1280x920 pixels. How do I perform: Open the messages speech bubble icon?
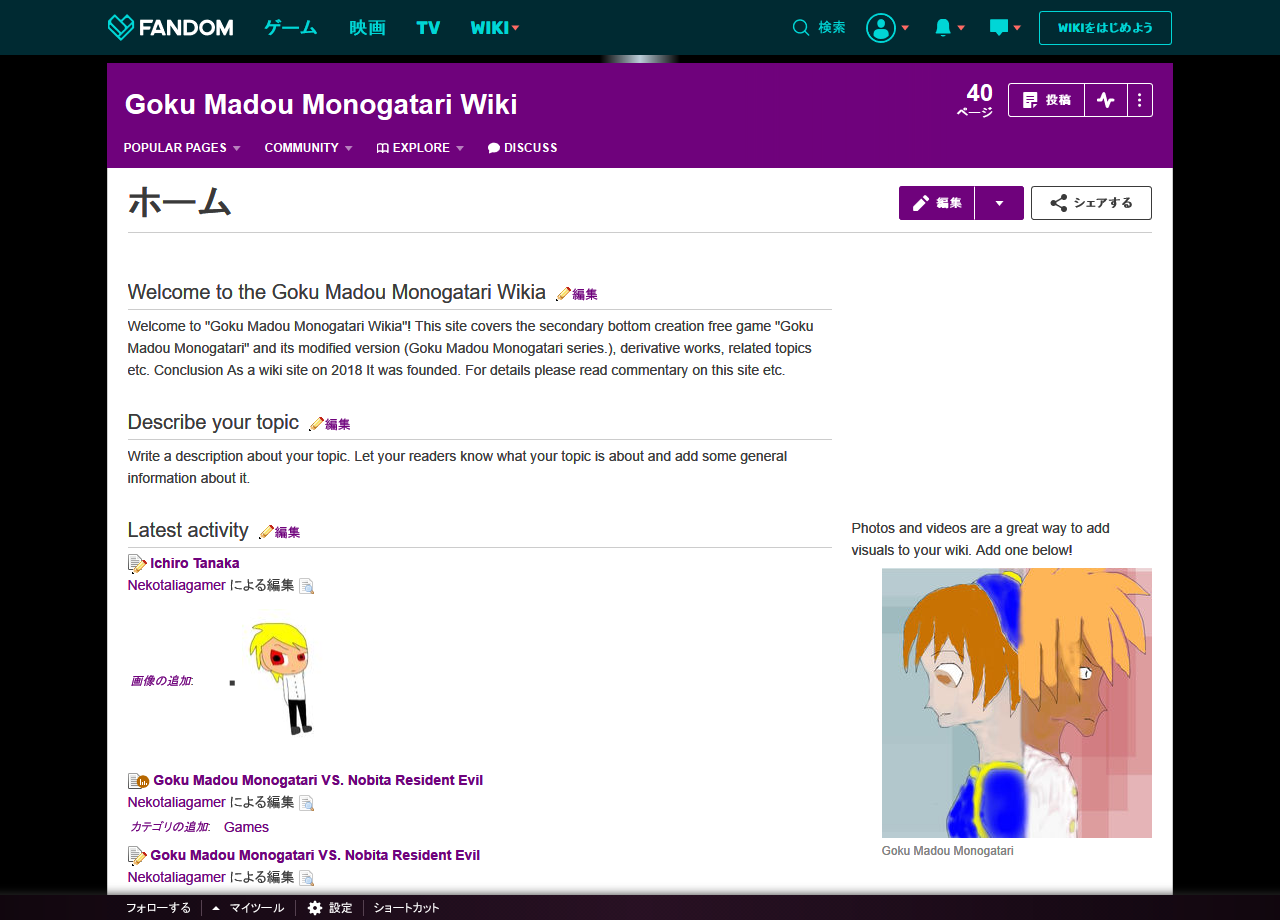point(999,28)
